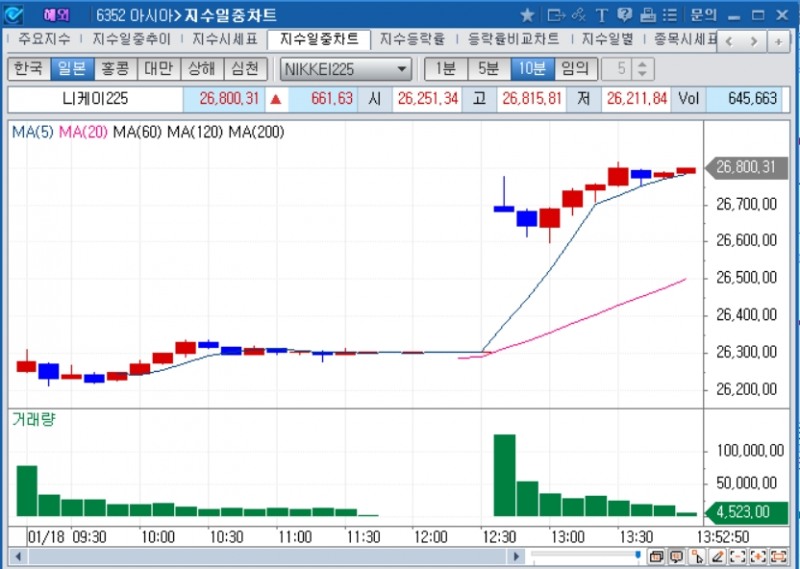Open the 주요지수 tab

(44, 39)
